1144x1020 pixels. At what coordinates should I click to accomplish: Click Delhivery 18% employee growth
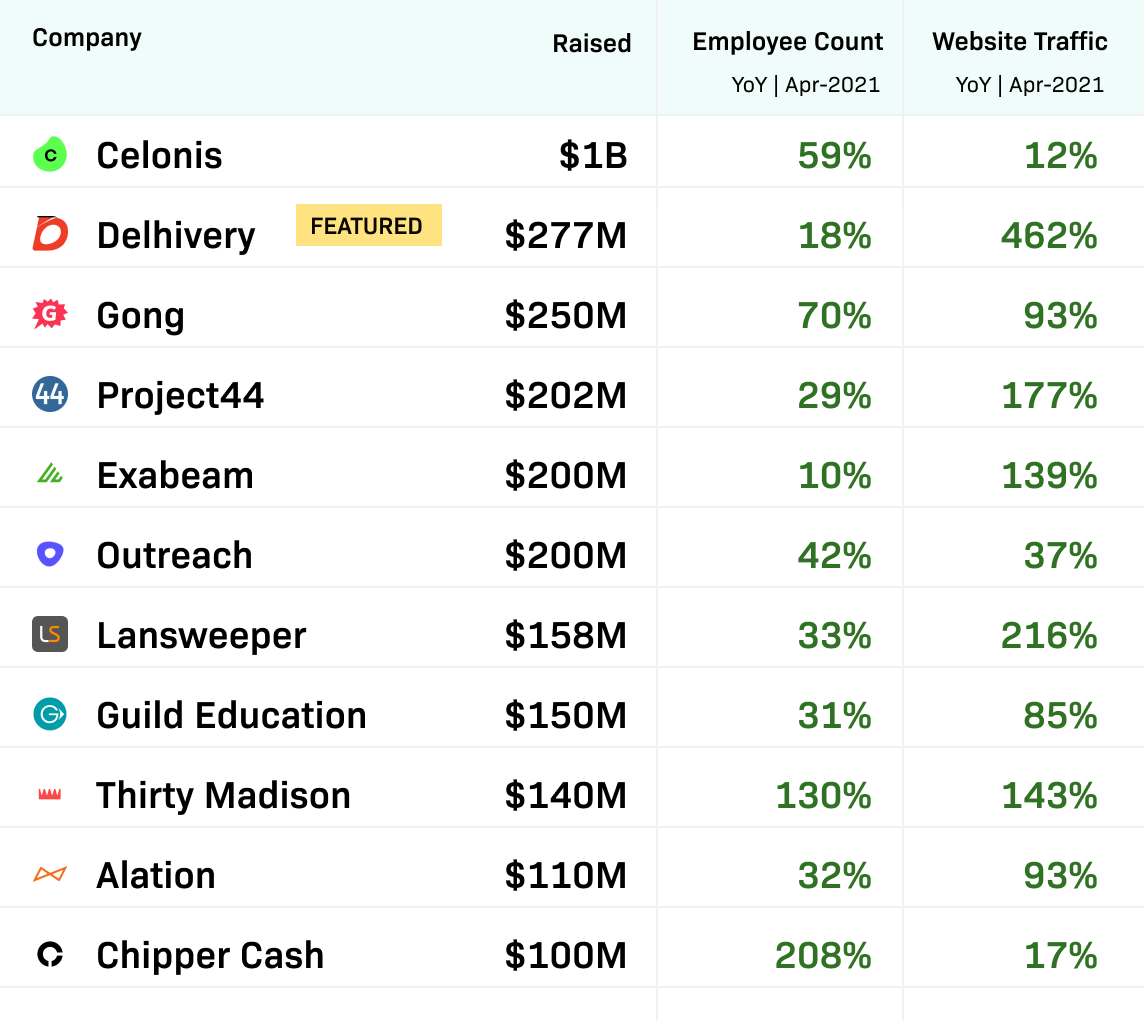835,236
